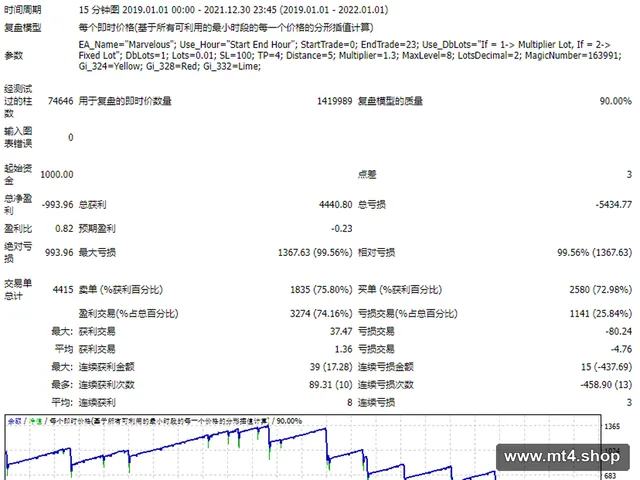The height and width of the screenshot is (480, 640).
Task: Click the '点差' spread label
Action: click(x=367, y=174)
